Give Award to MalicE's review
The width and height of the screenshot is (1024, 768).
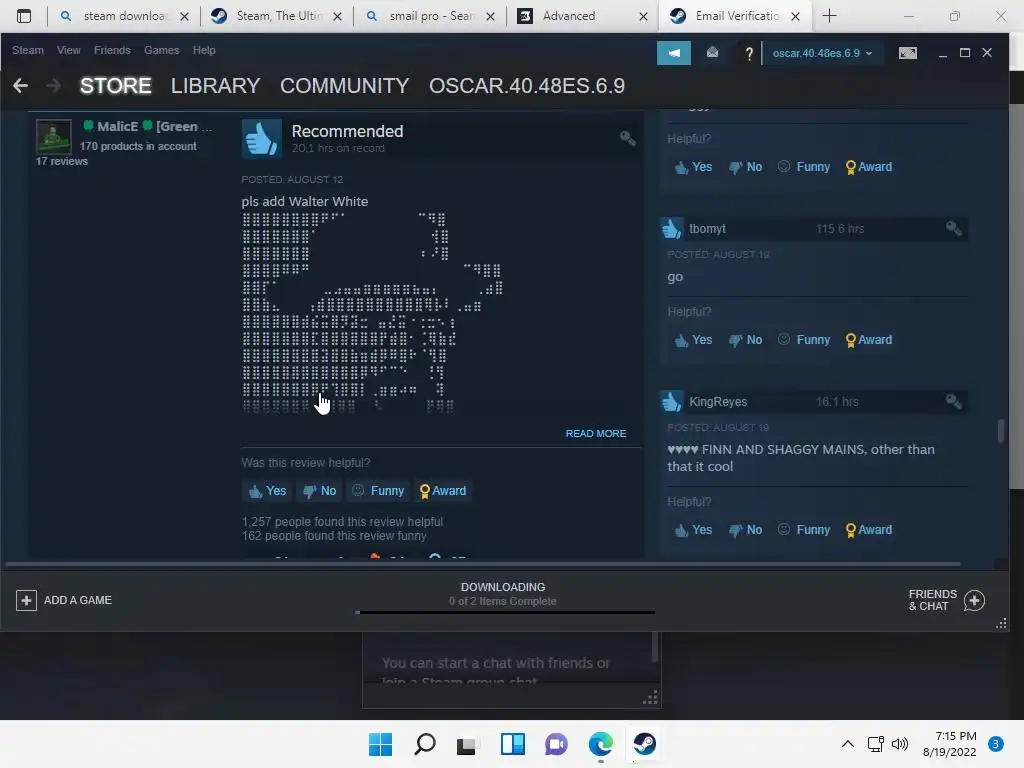tap(443, 491)
